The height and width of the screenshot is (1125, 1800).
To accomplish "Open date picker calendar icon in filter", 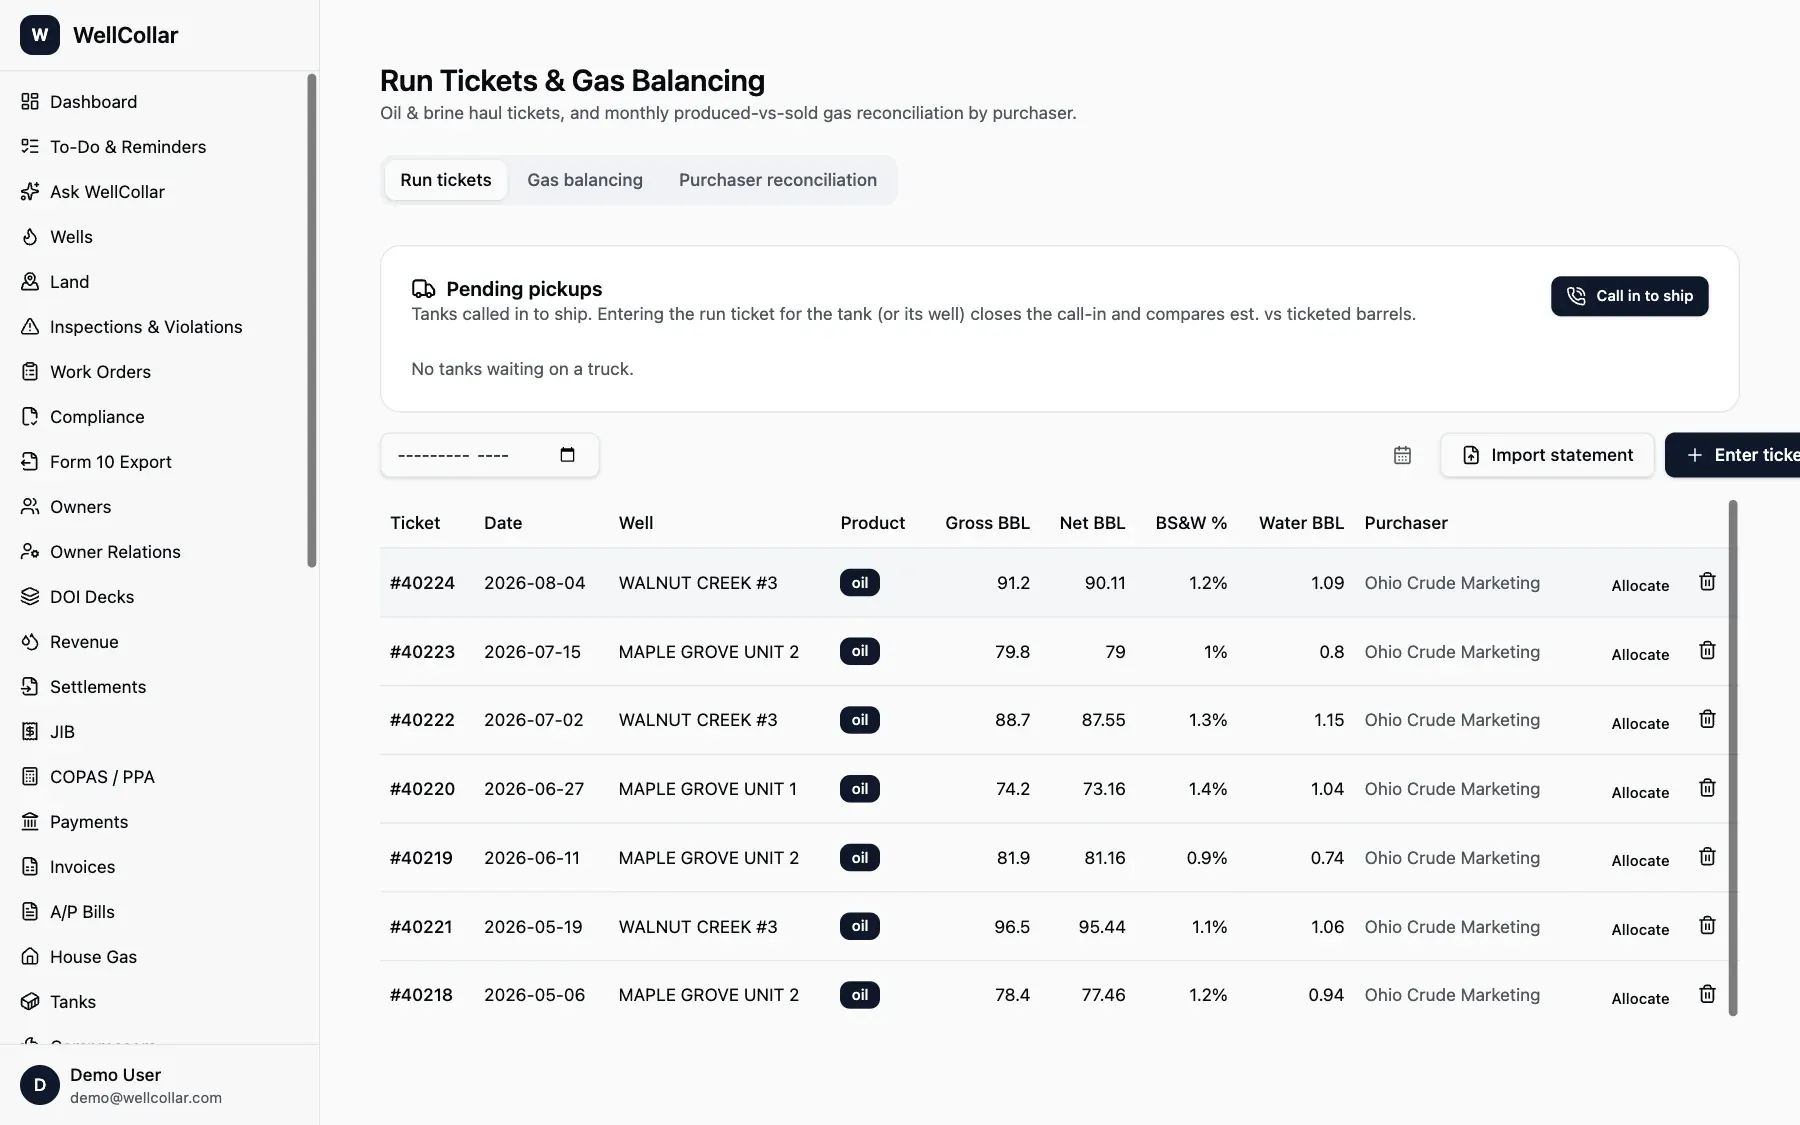I will click(567, 455).
